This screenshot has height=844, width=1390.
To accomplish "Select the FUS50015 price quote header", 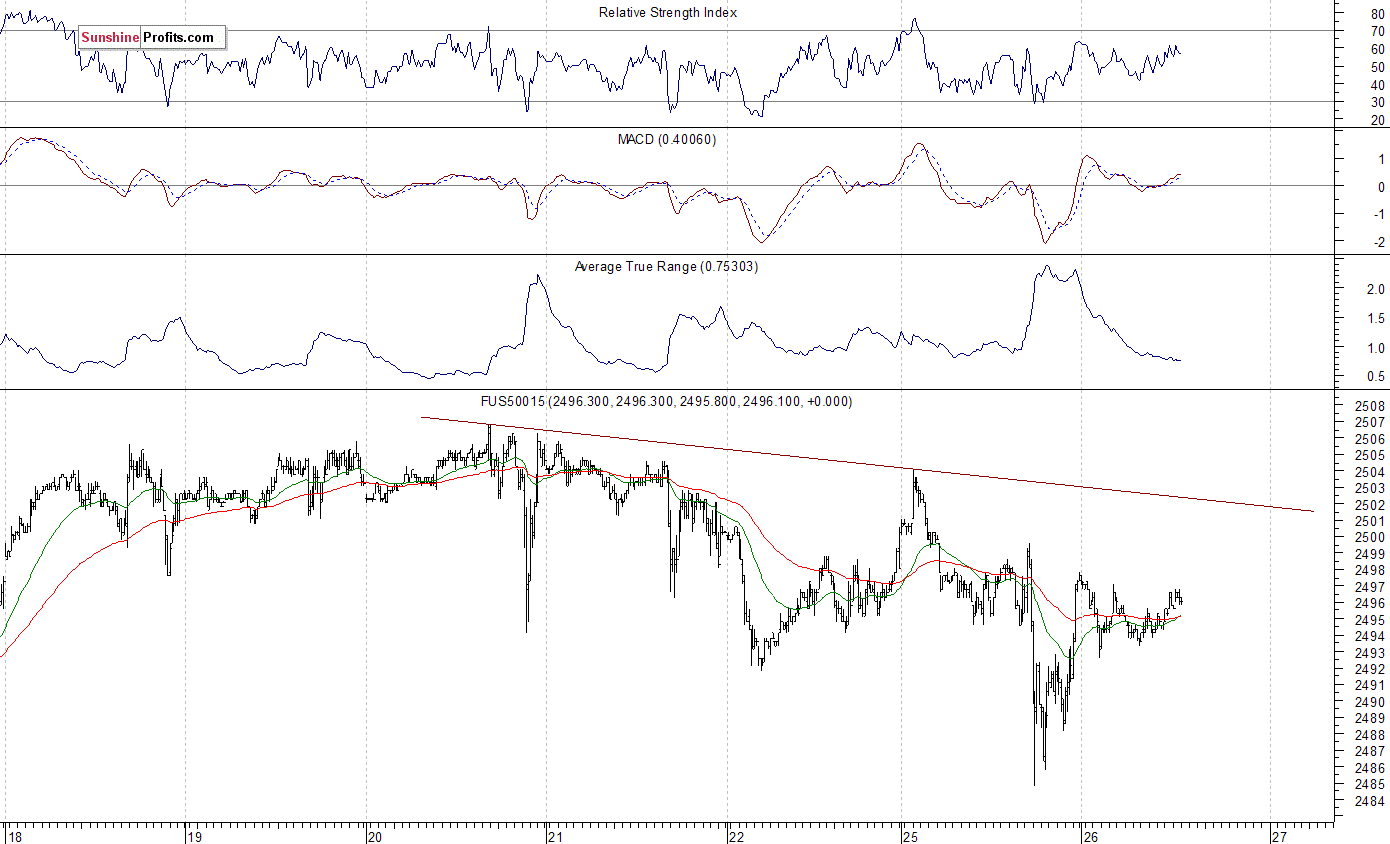I will pos(666,402).
